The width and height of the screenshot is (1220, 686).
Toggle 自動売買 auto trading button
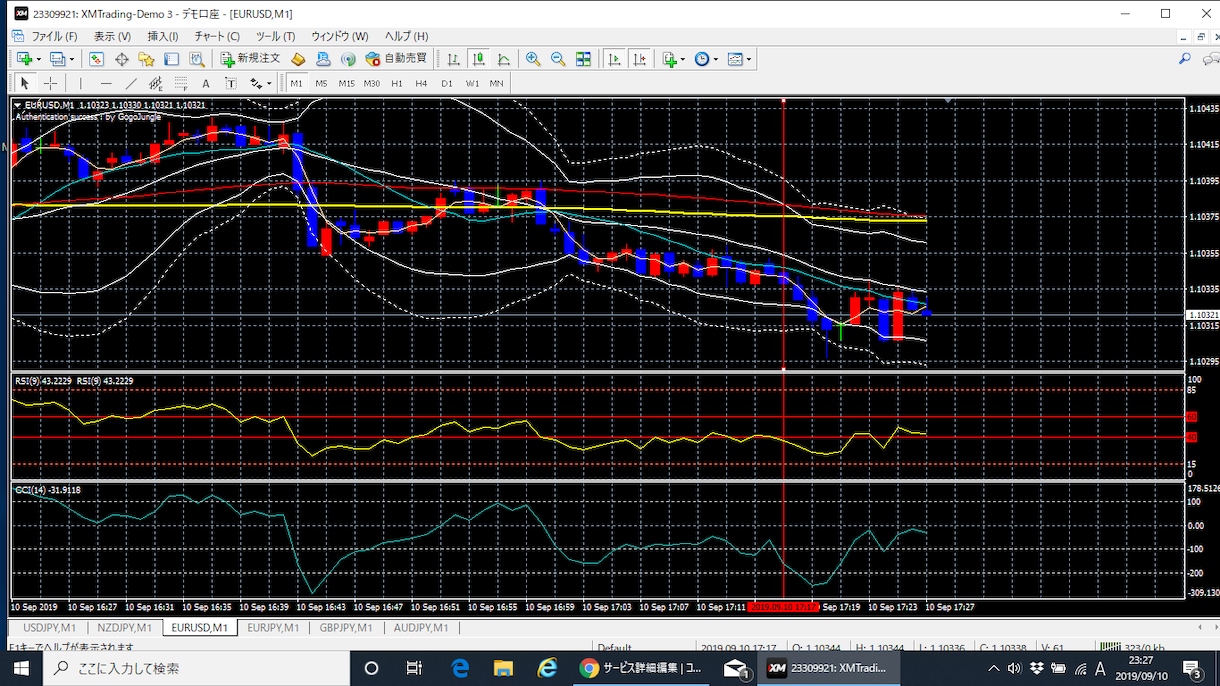[396, 59]
